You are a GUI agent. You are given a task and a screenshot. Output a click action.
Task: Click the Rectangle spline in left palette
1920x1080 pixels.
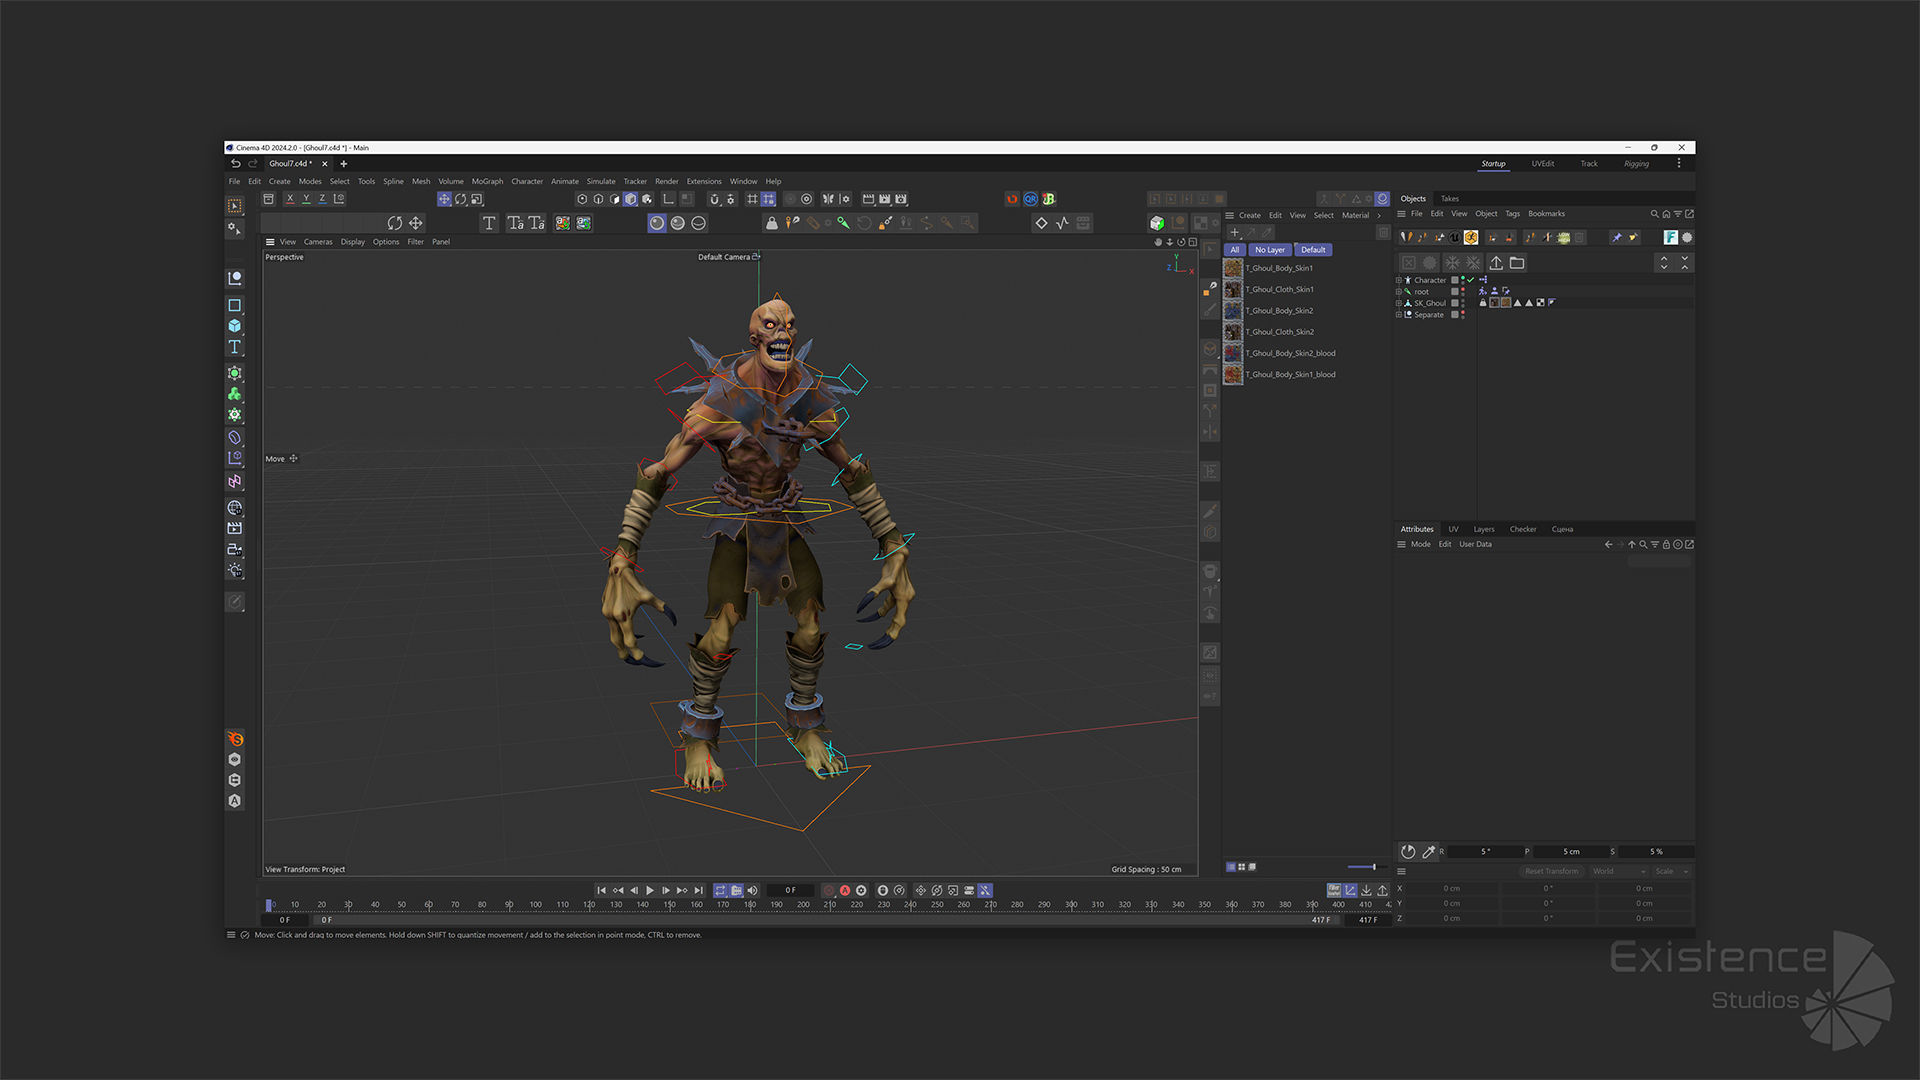235,305
